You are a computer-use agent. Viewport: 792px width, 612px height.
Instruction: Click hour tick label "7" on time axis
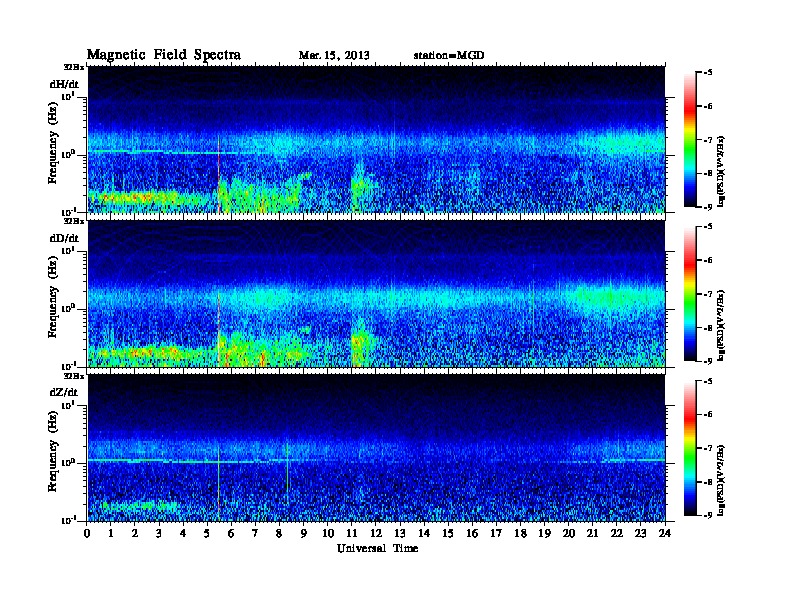(256, 533)
